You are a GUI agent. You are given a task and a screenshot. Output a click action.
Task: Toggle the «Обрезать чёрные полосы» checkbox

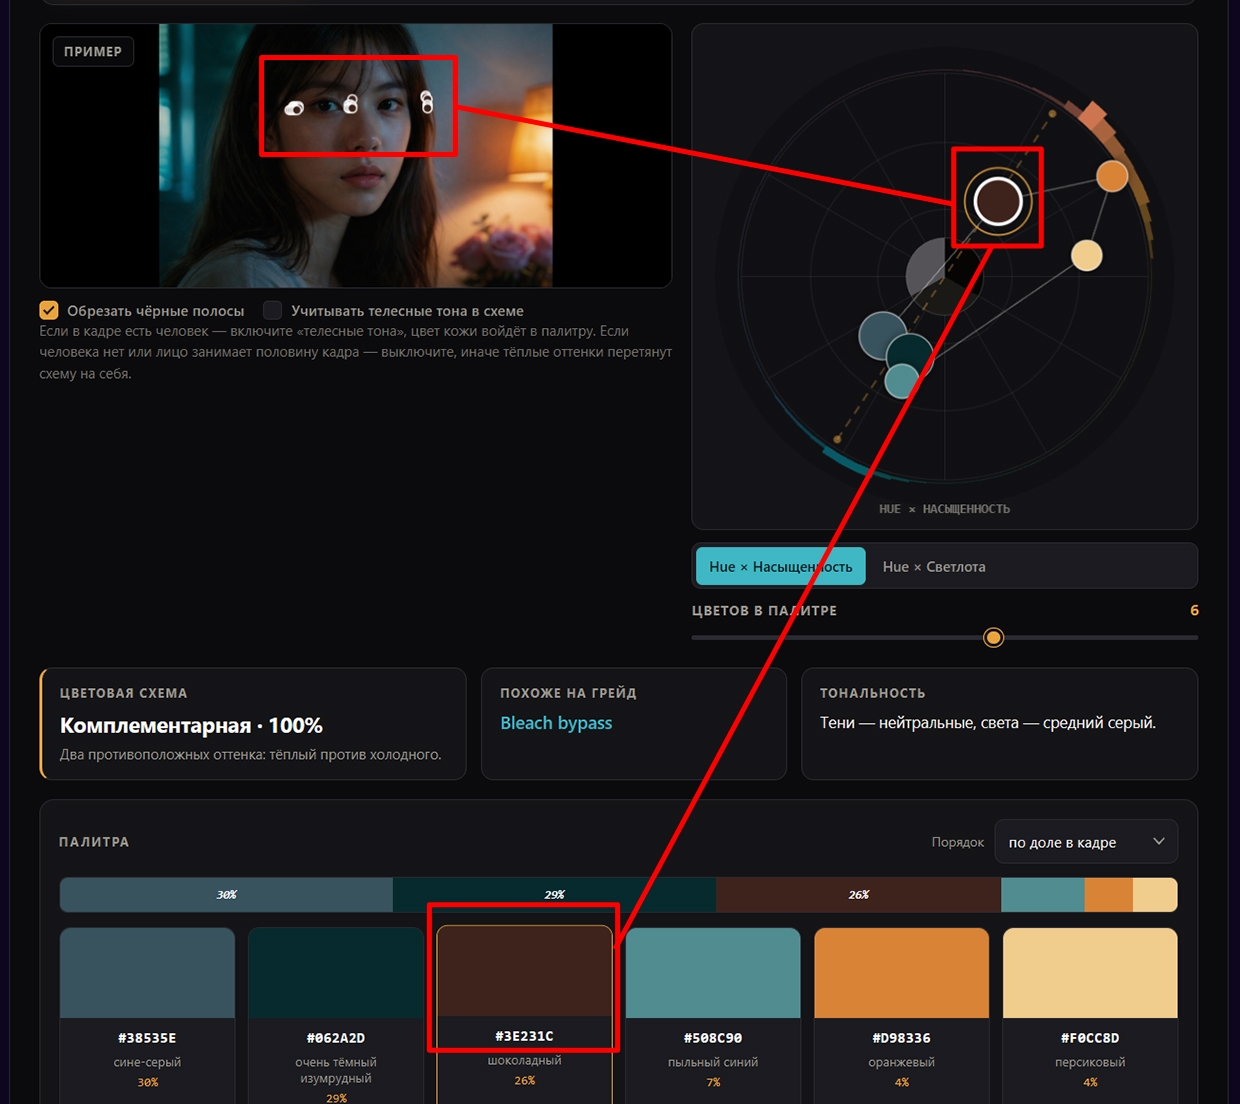pos(49,310)
